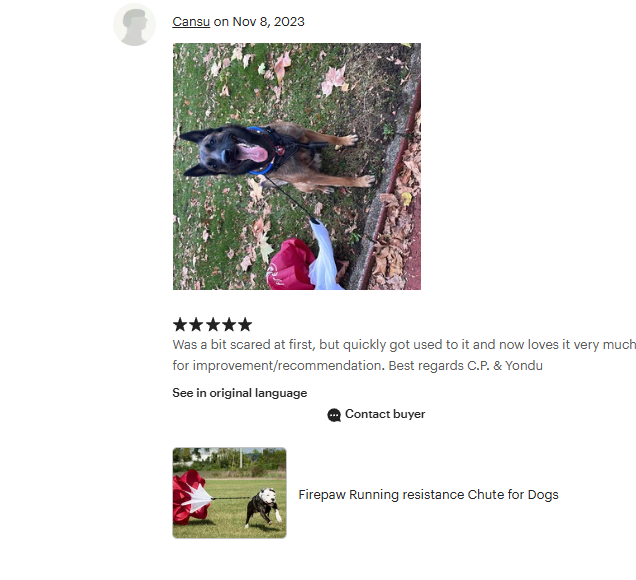The image size is (636, 580).
Task: Click the first star of the rating
Action: [x=180, y=324]
